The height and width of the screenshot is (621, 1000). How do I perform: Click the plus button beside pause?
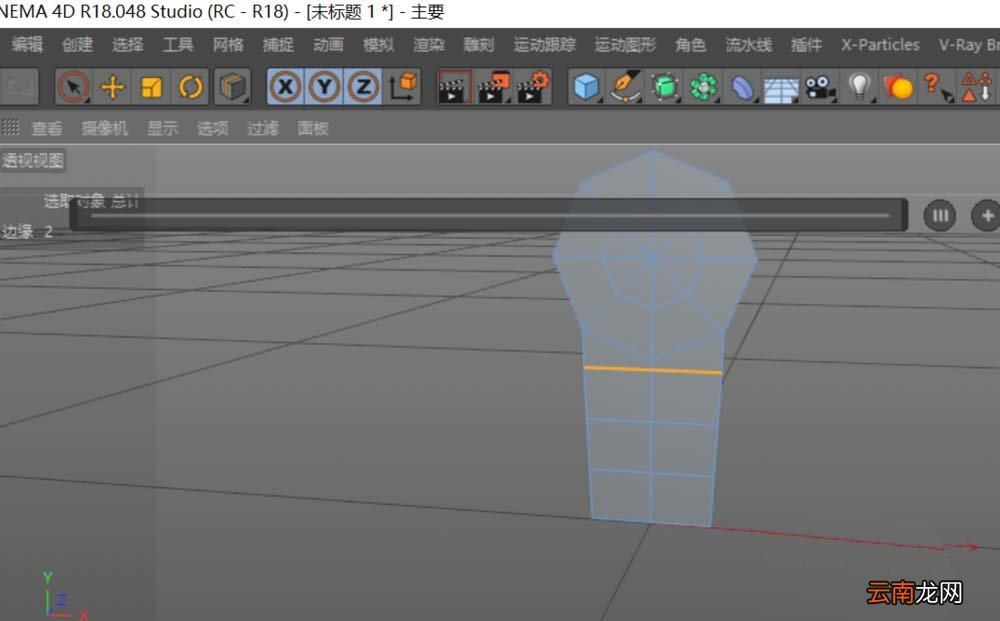[986, 216]
